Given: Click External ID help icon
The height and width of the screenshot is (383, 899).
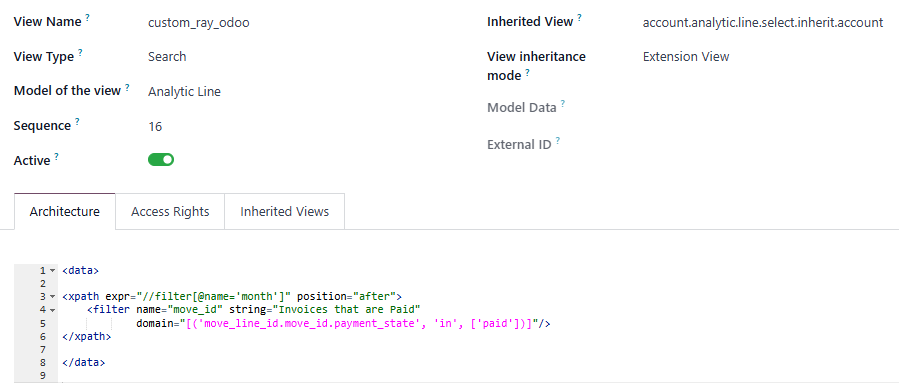Looking at the screenshot, I should click(x=557, y=140).
